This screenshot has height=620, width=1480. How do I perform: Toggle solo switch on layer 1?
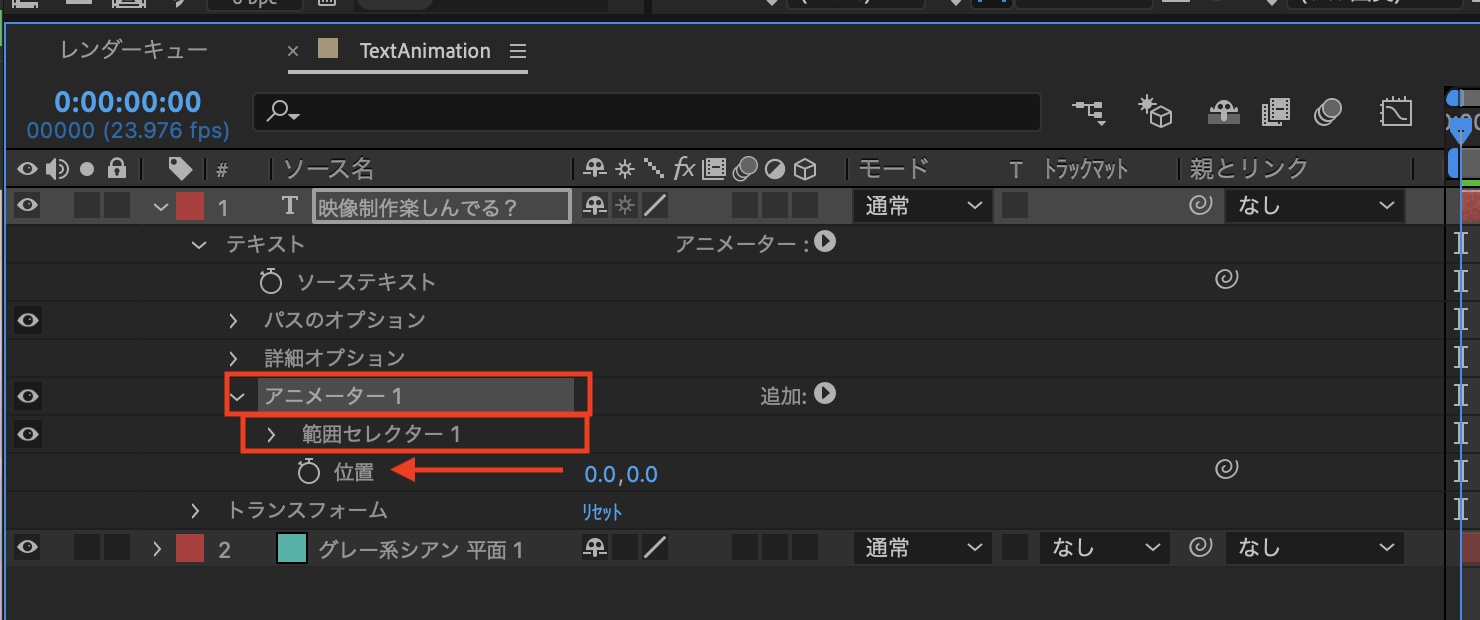(87, 206)
